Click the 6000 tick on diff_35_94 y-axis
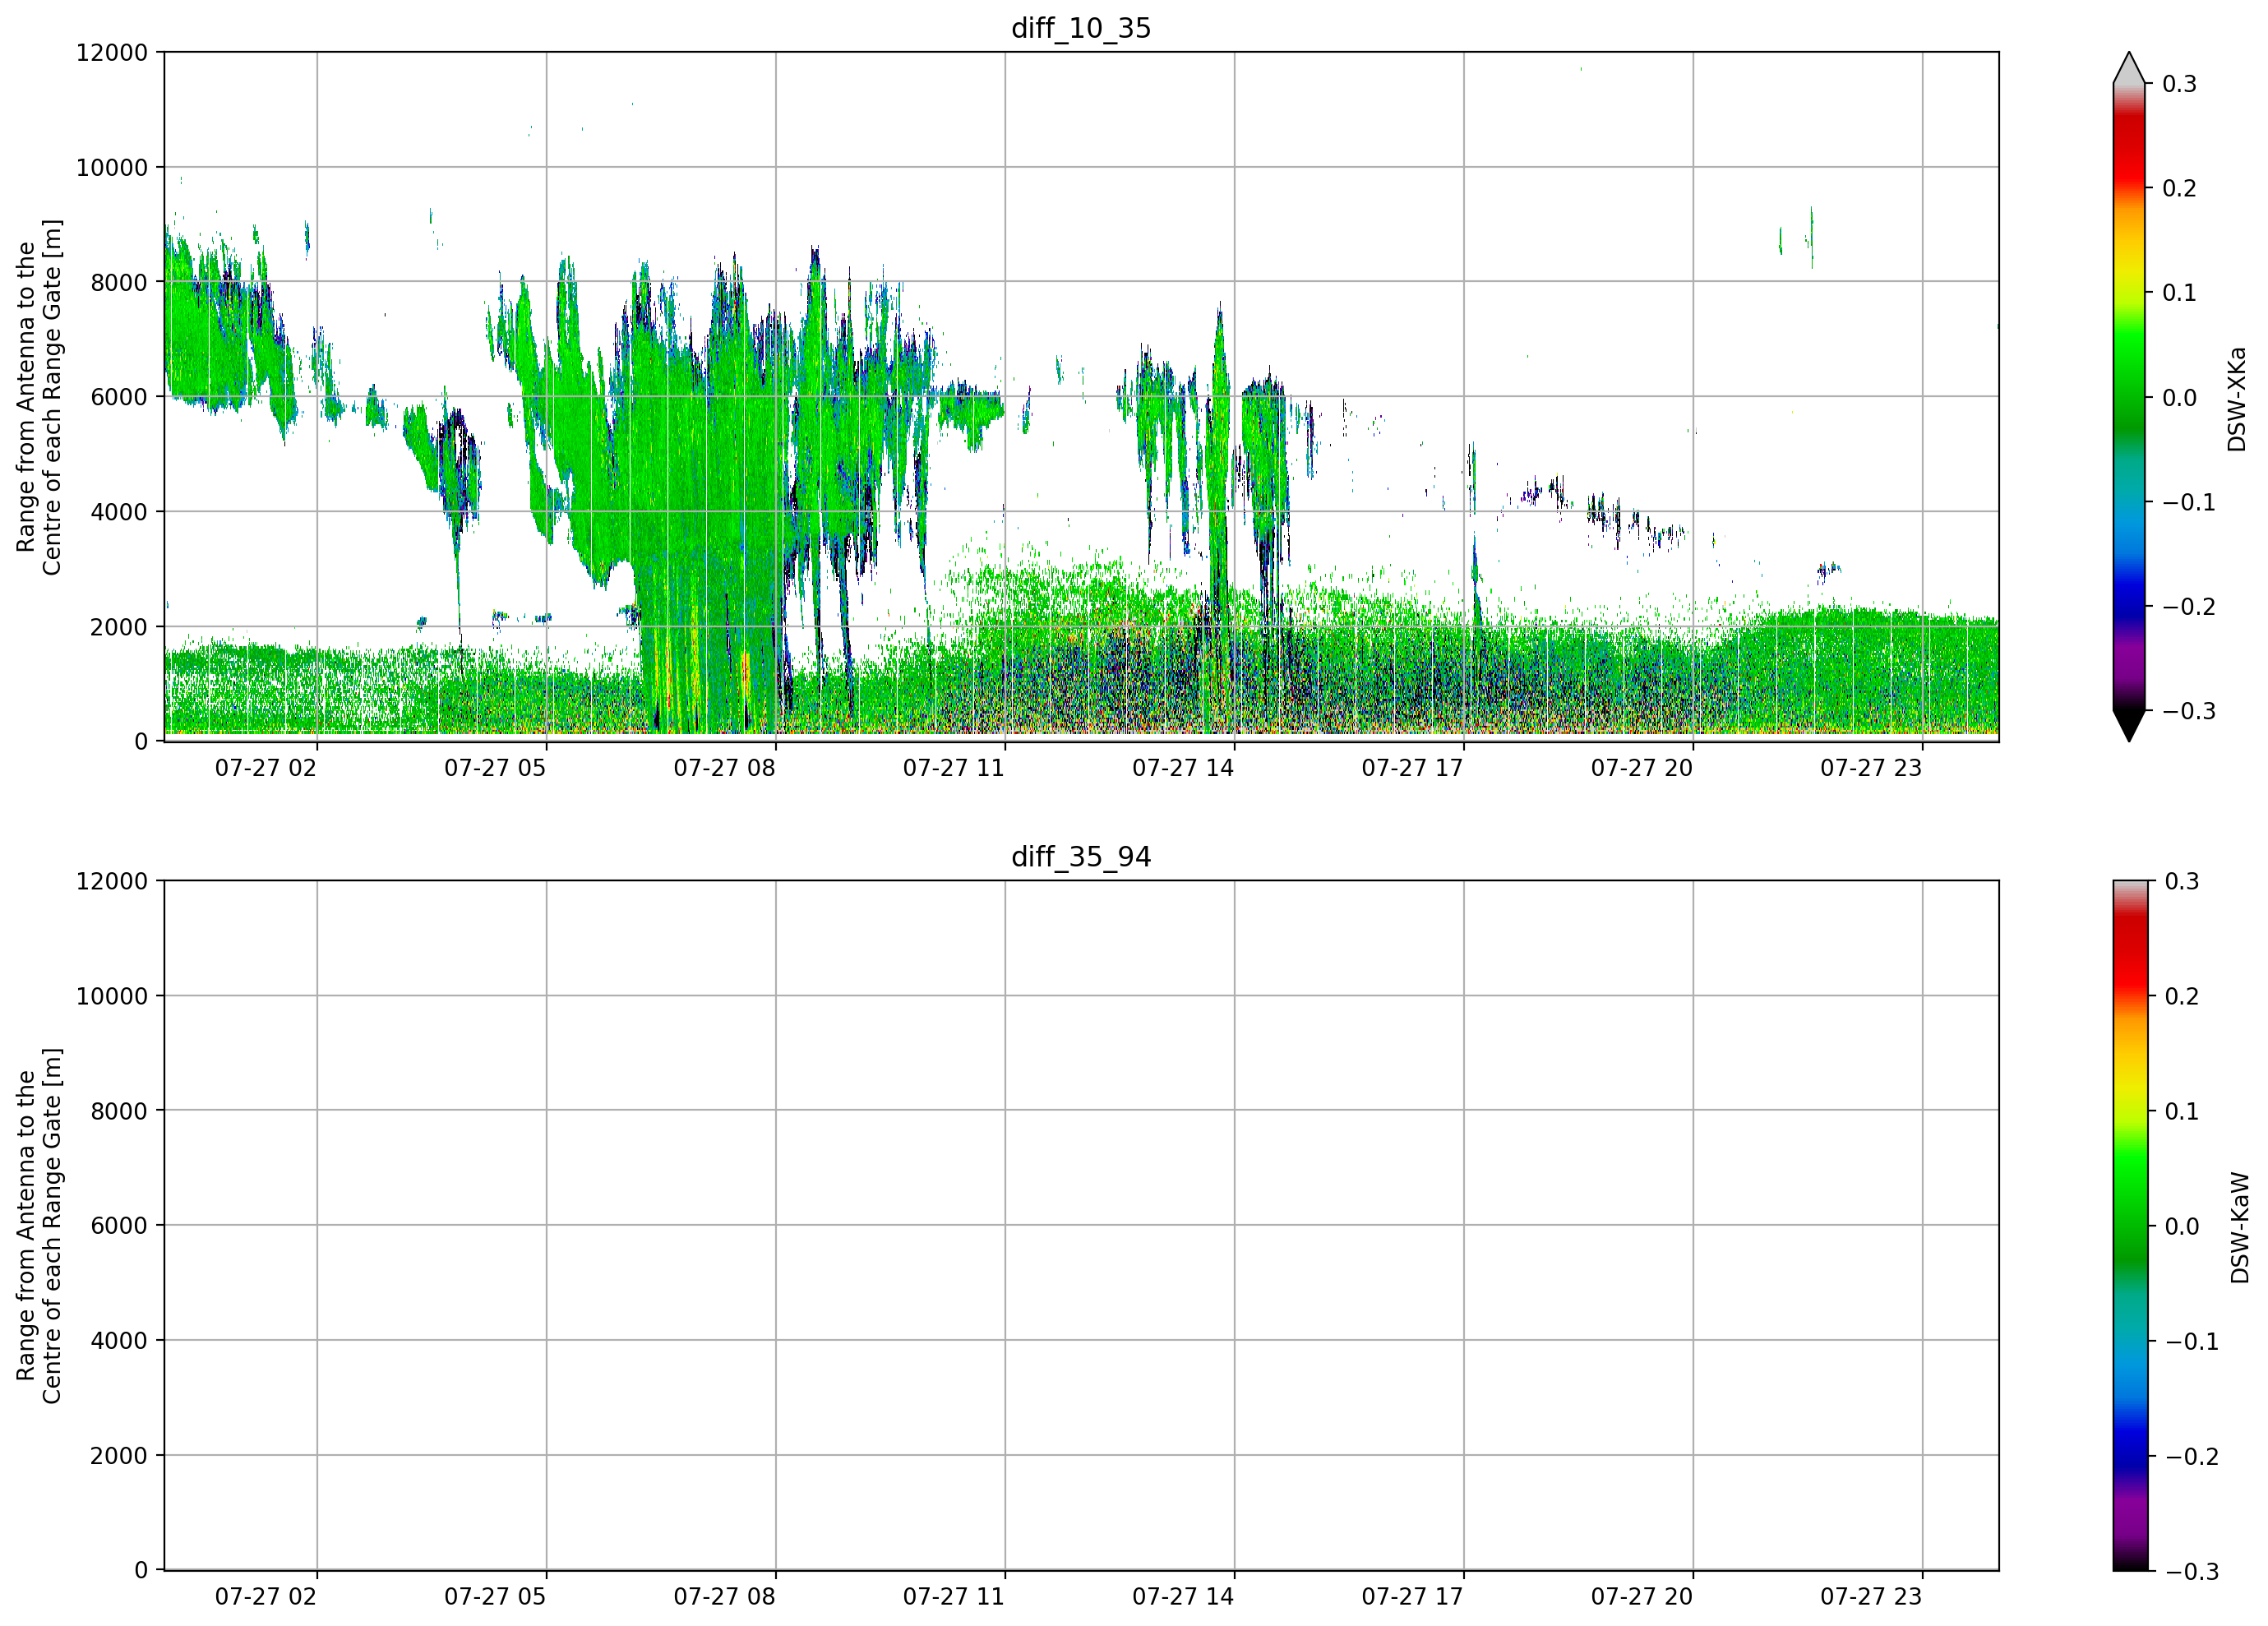Image resolution: width=2268 pixels, height=1626 pixels. pyautogui.click(x=119, y=1225)
